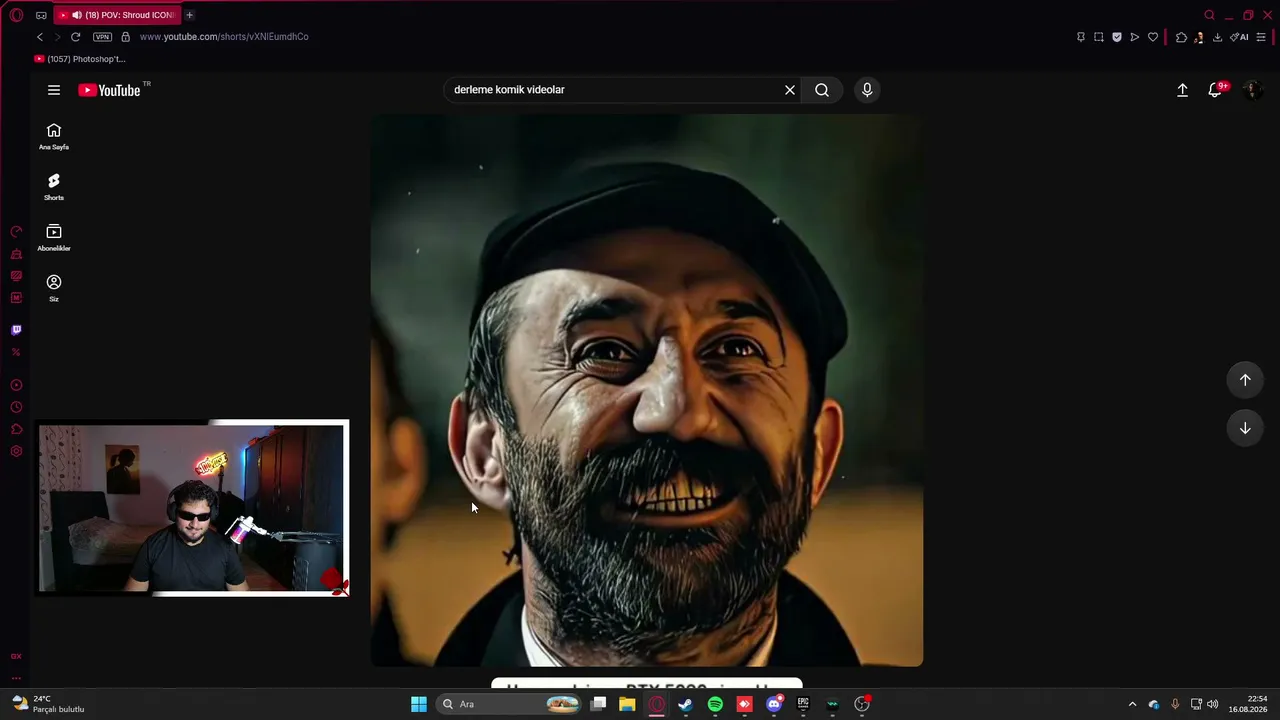The height and width of the screenshot is (720, 1280).
Task: Open the browser profile avatar in toolbar
Action: coord(1199,37)
